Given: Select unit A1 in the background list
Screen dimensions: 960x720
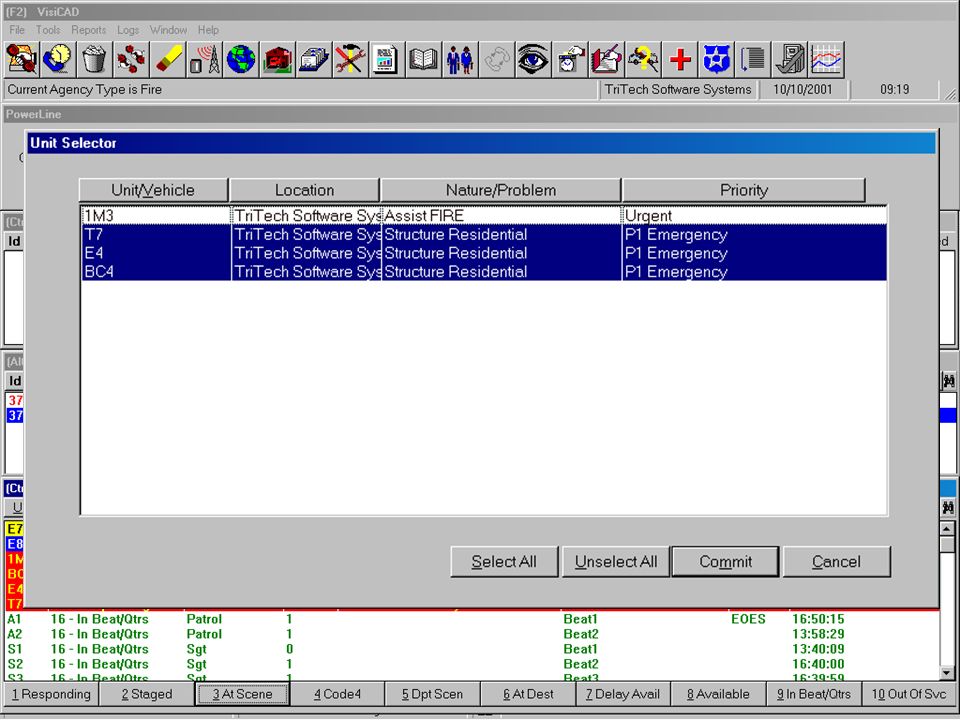Looking at the screenshot, I should pos(471,619).
